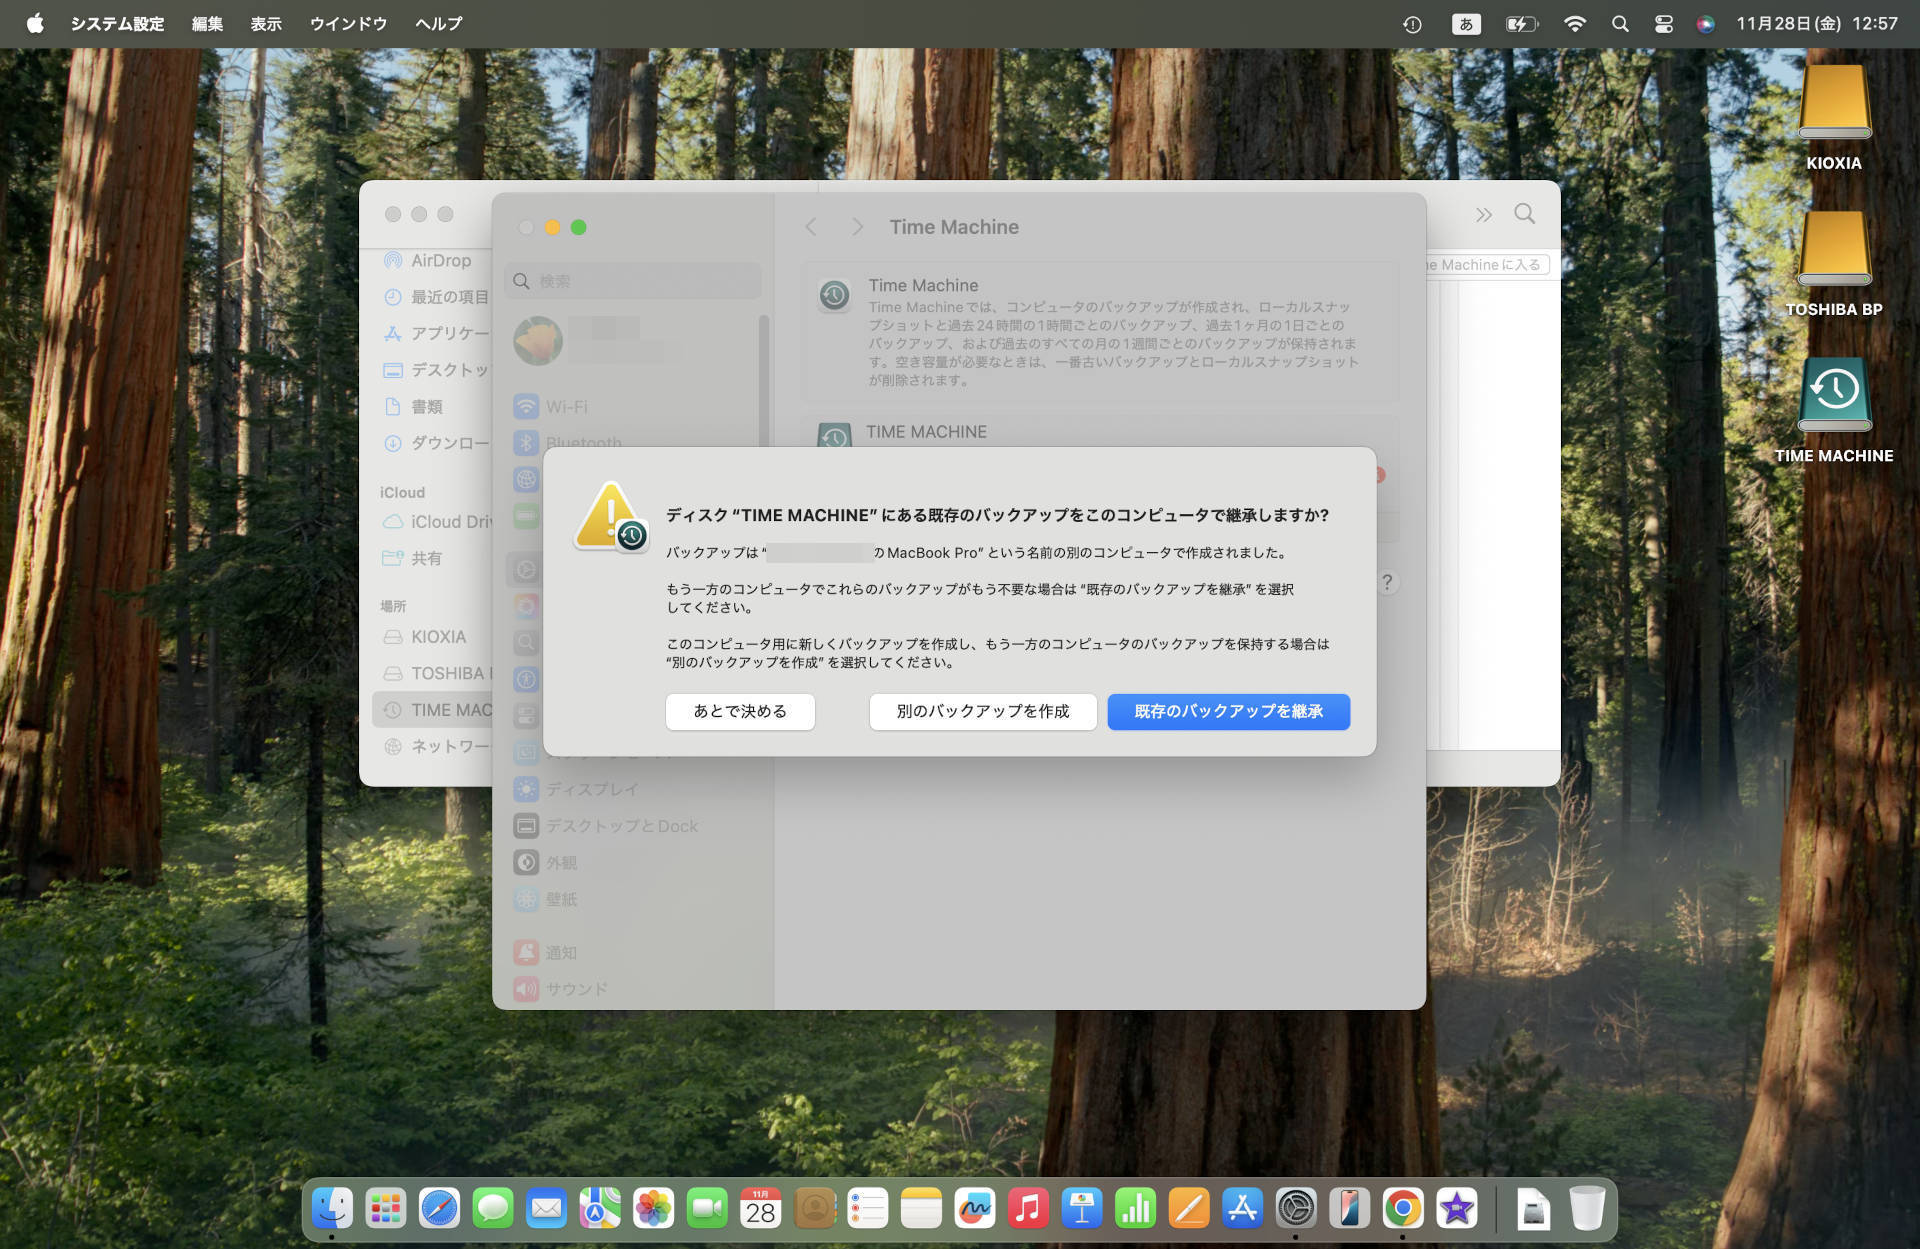Open Music from the Dock
Viewport: 1920px width, 1249px height.
pos(1027,1208)
